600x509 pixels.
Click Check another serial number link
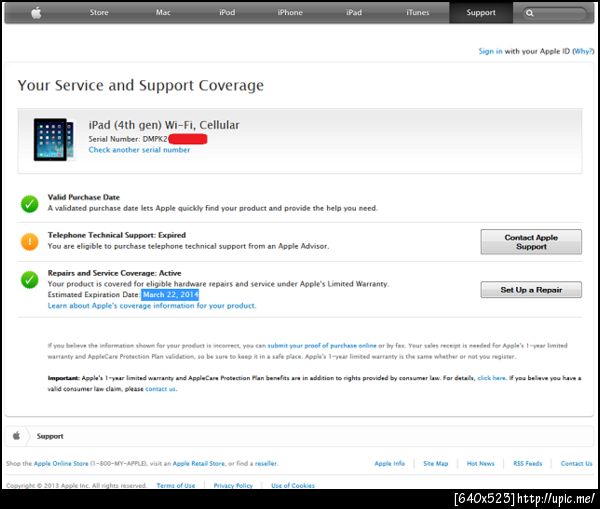(139, 150)
